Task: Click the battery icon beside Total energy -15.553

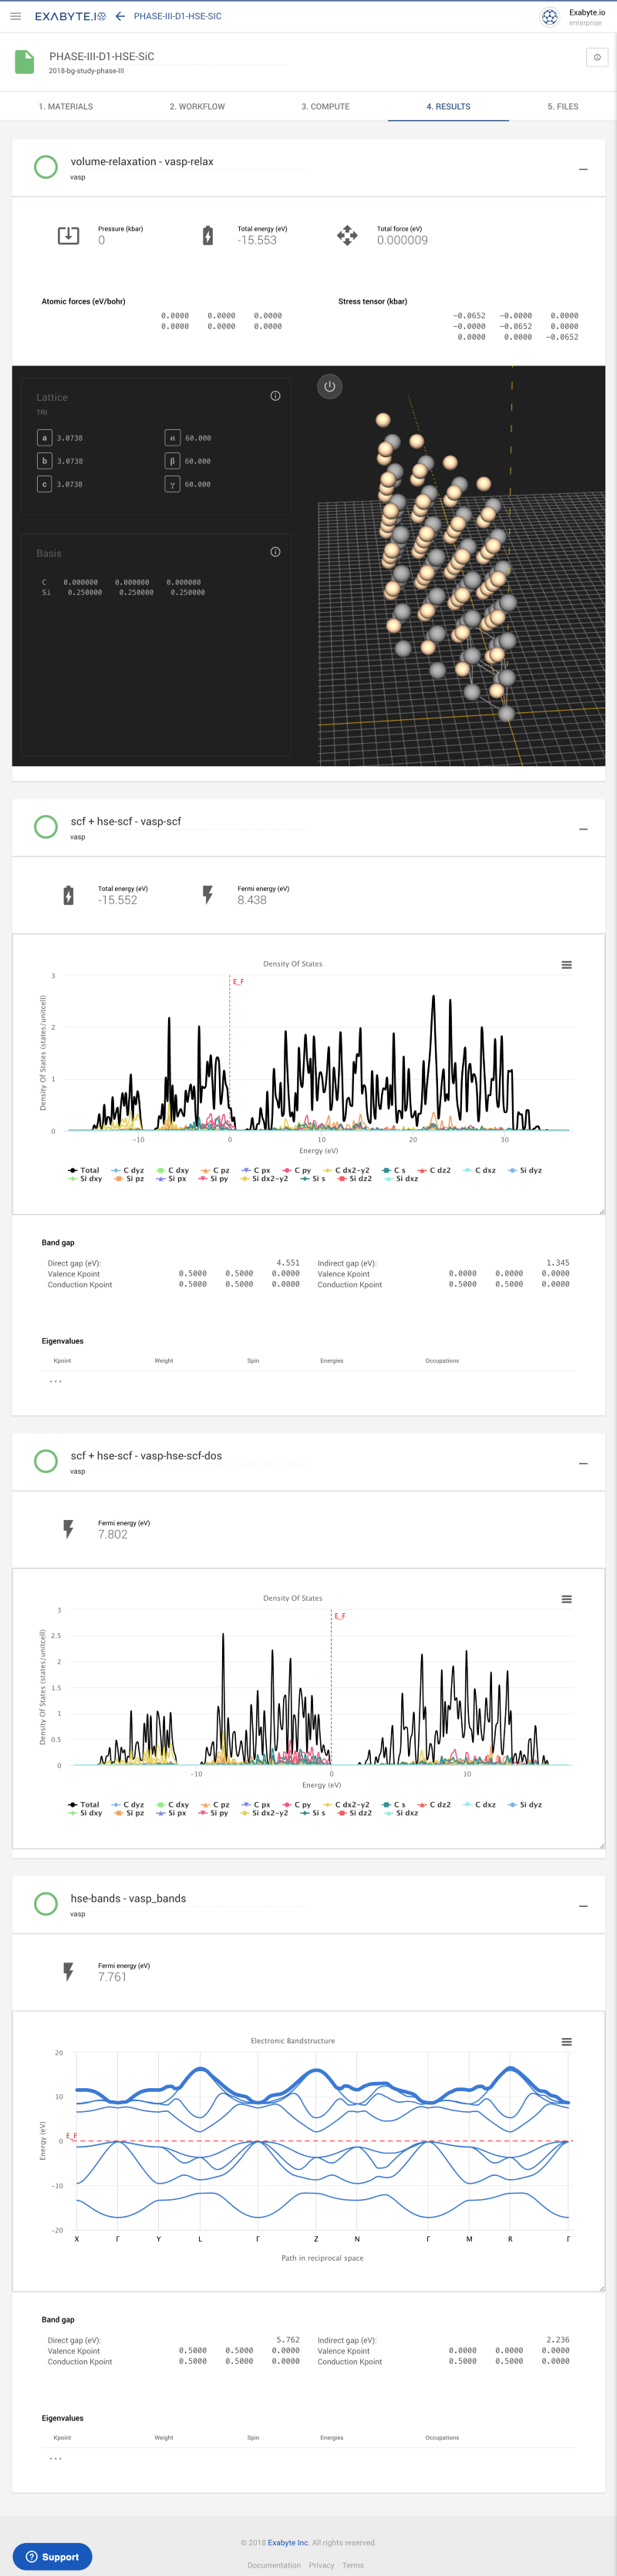Action: (208, 235)
